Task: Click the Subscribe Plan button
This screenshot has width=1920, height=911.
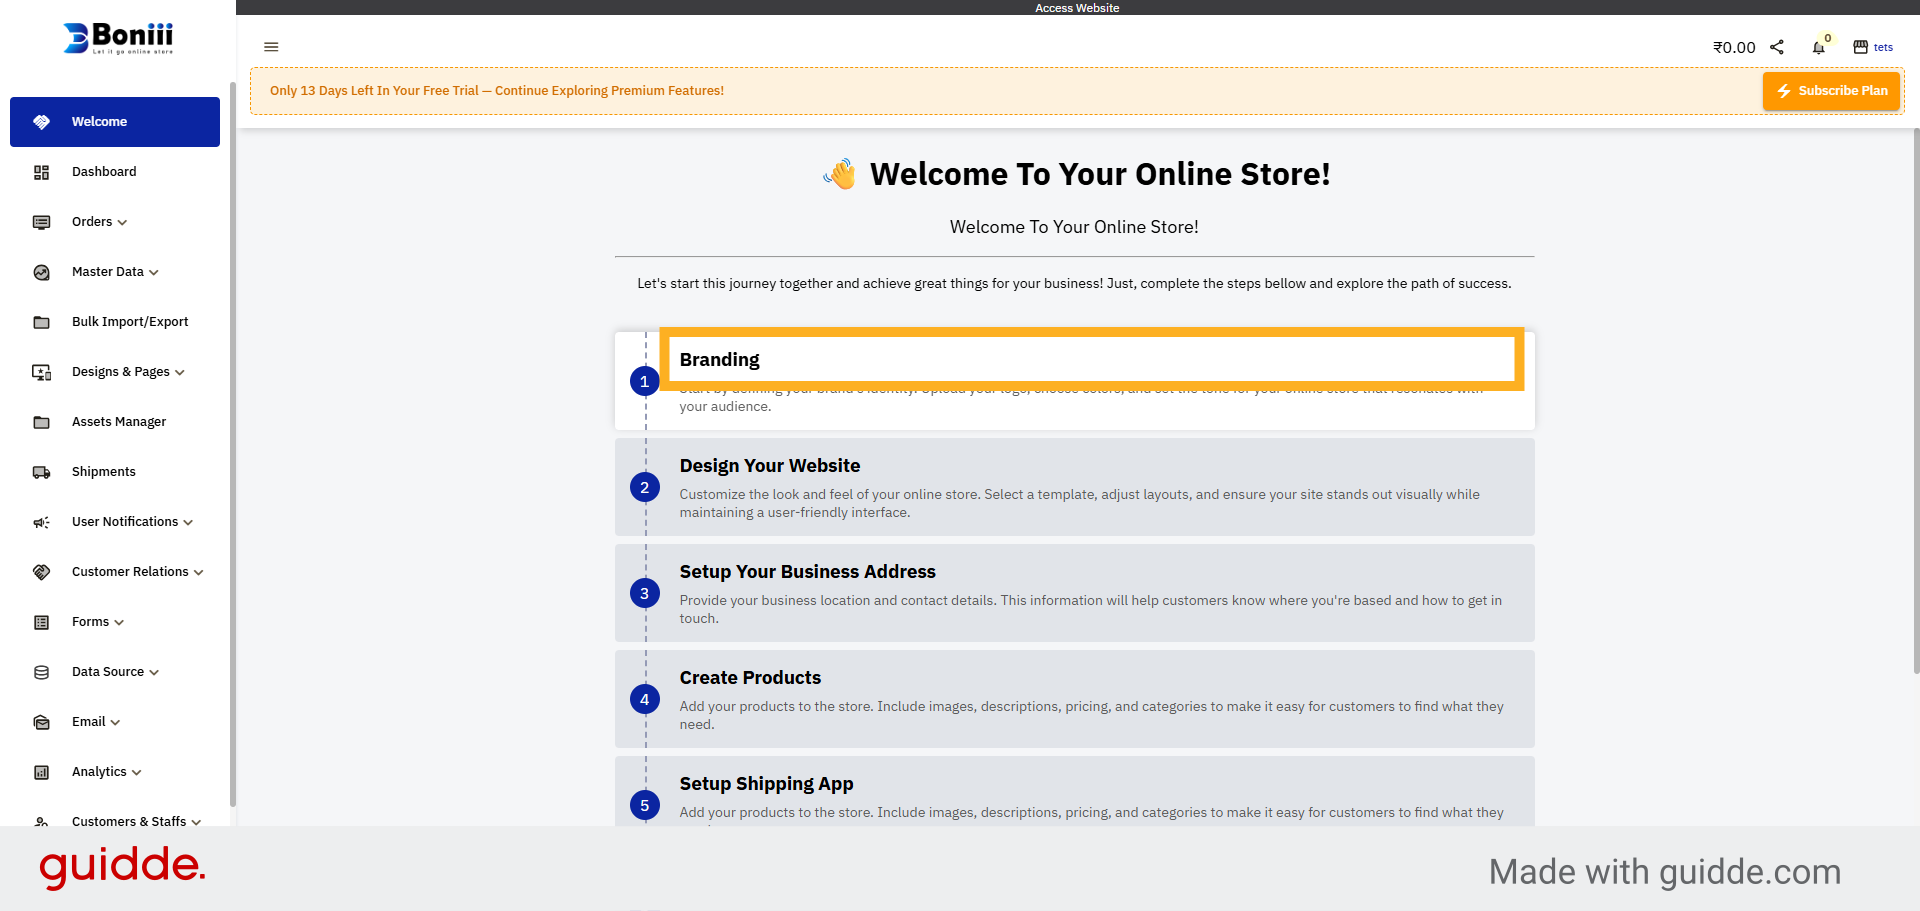Action: [x=1832, y=90]
